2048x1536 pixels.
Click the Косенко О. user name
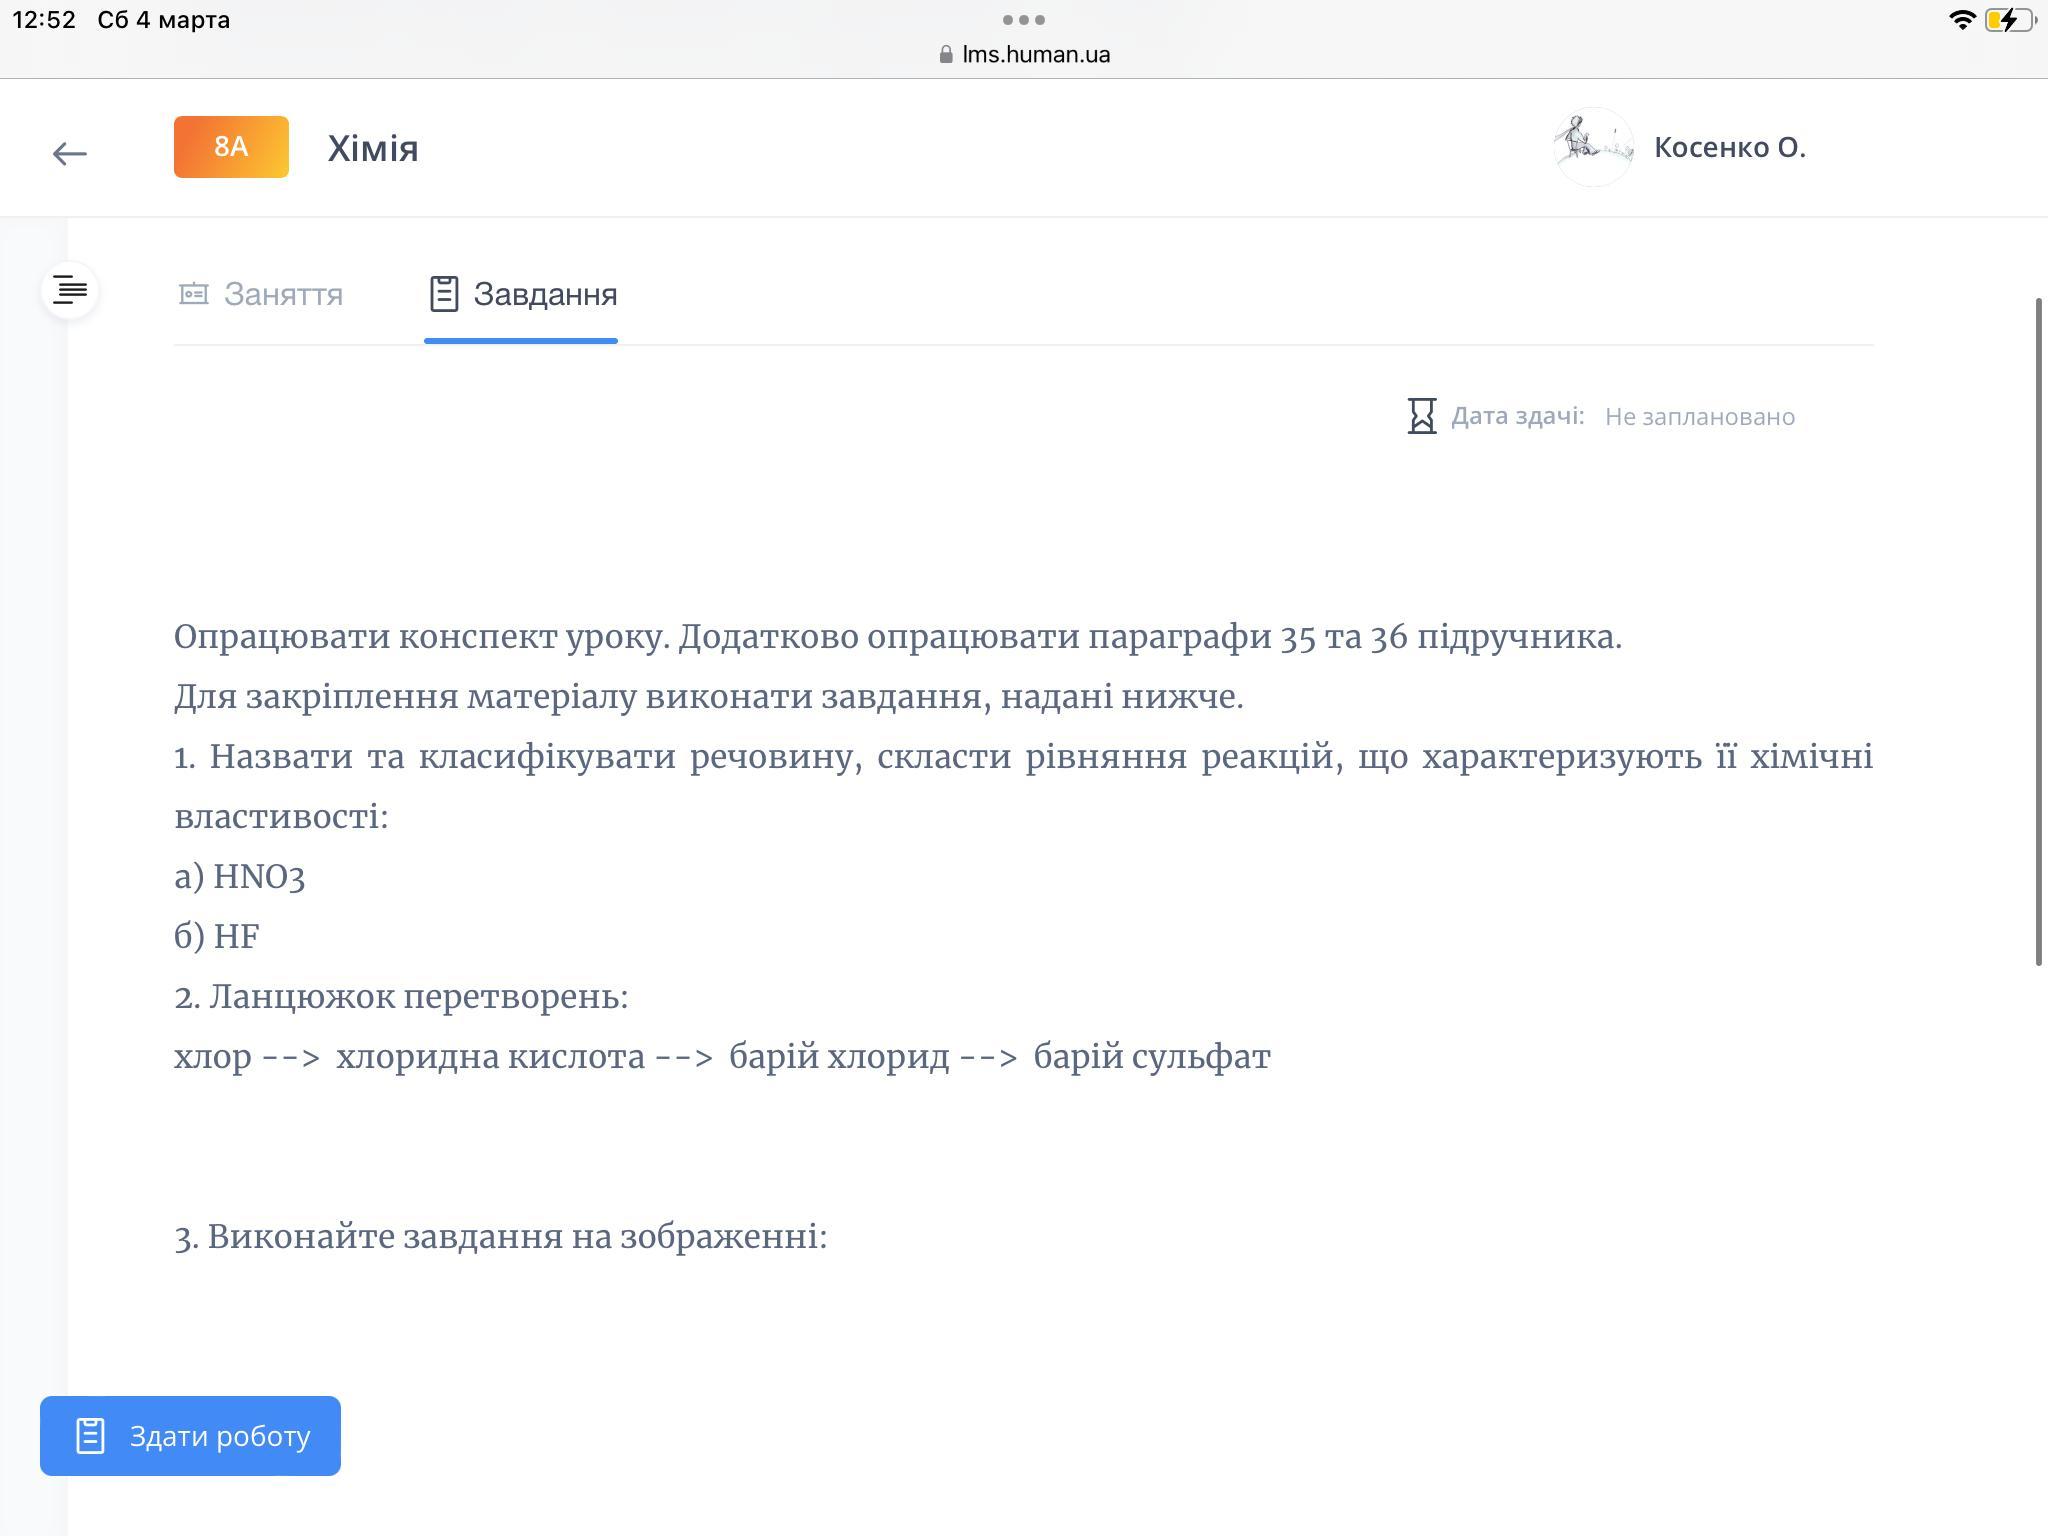[x=1729, y=147]
